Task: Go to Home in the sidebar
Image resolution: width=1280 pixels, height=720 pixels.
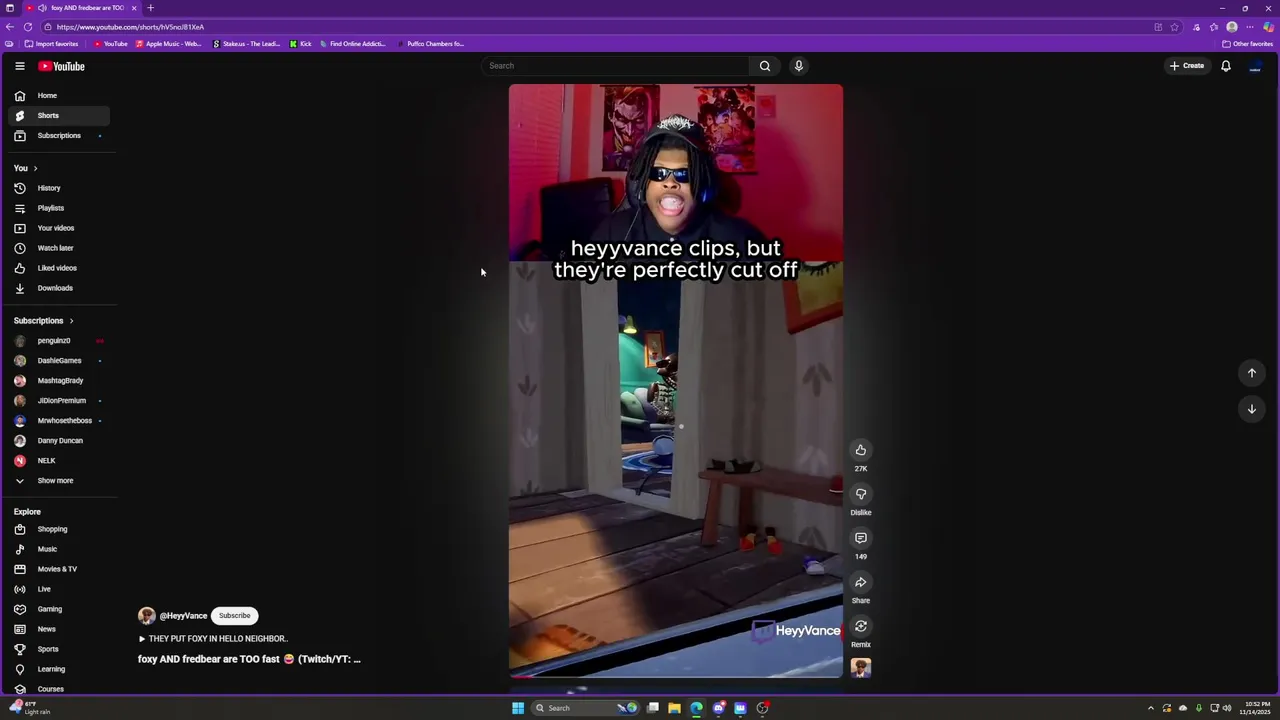Action: coord(60,96)
